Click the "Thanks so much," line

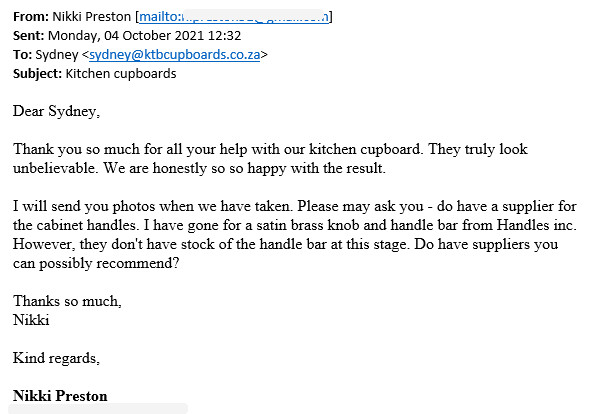(67, 301)
